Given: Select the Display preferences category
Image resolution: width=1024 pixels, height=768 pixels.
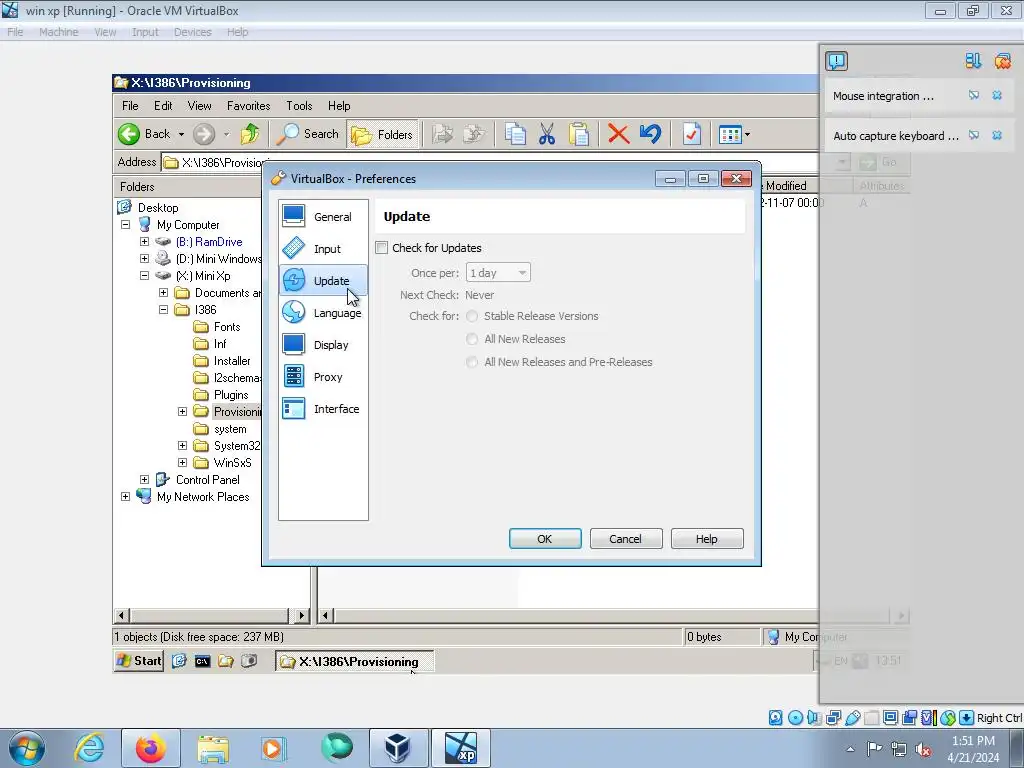Looking at the screenshot, I should click(x=323, y=344).
